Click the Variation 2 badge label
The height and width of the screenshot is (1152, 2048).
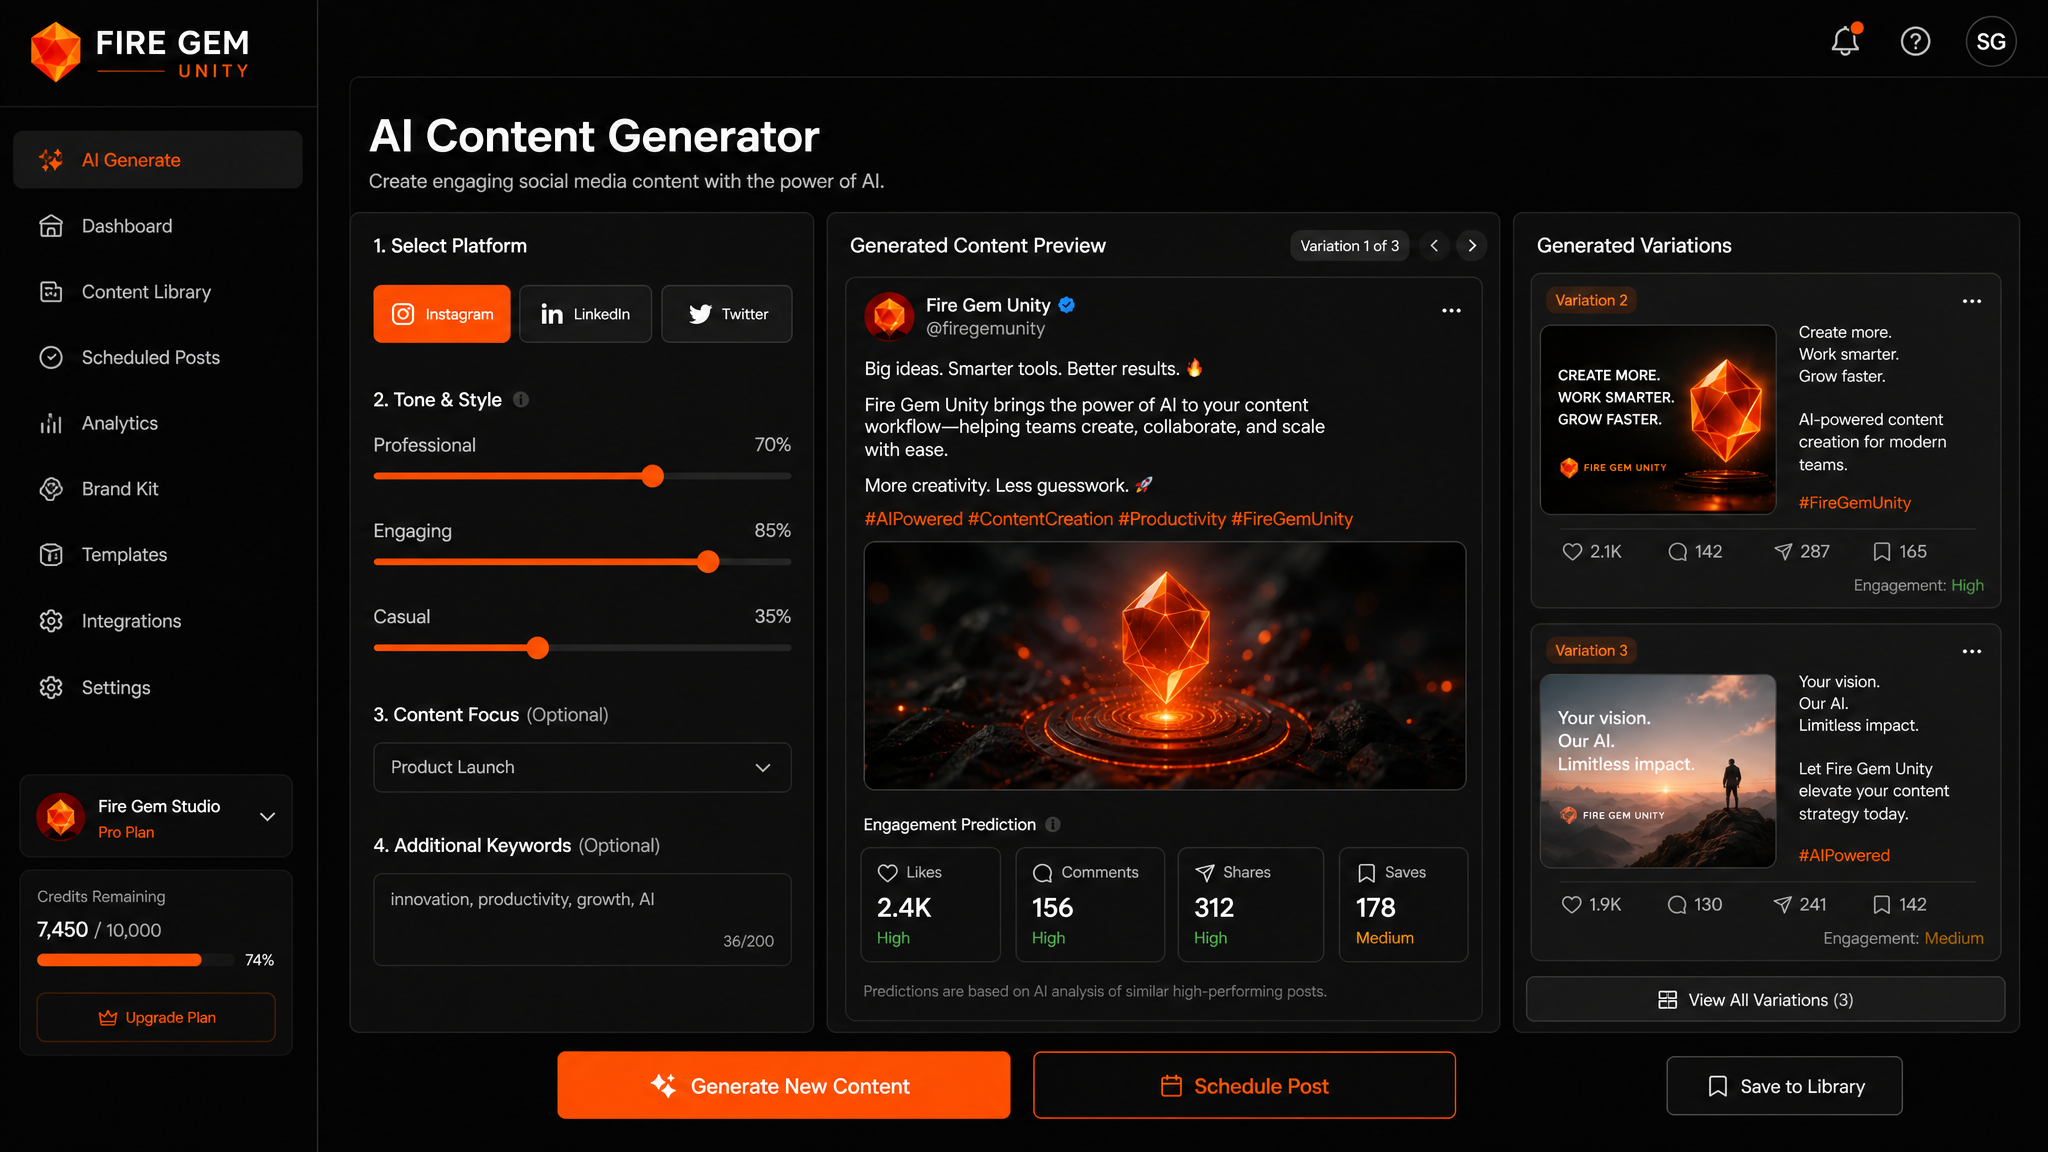(x=1591, y=300)
